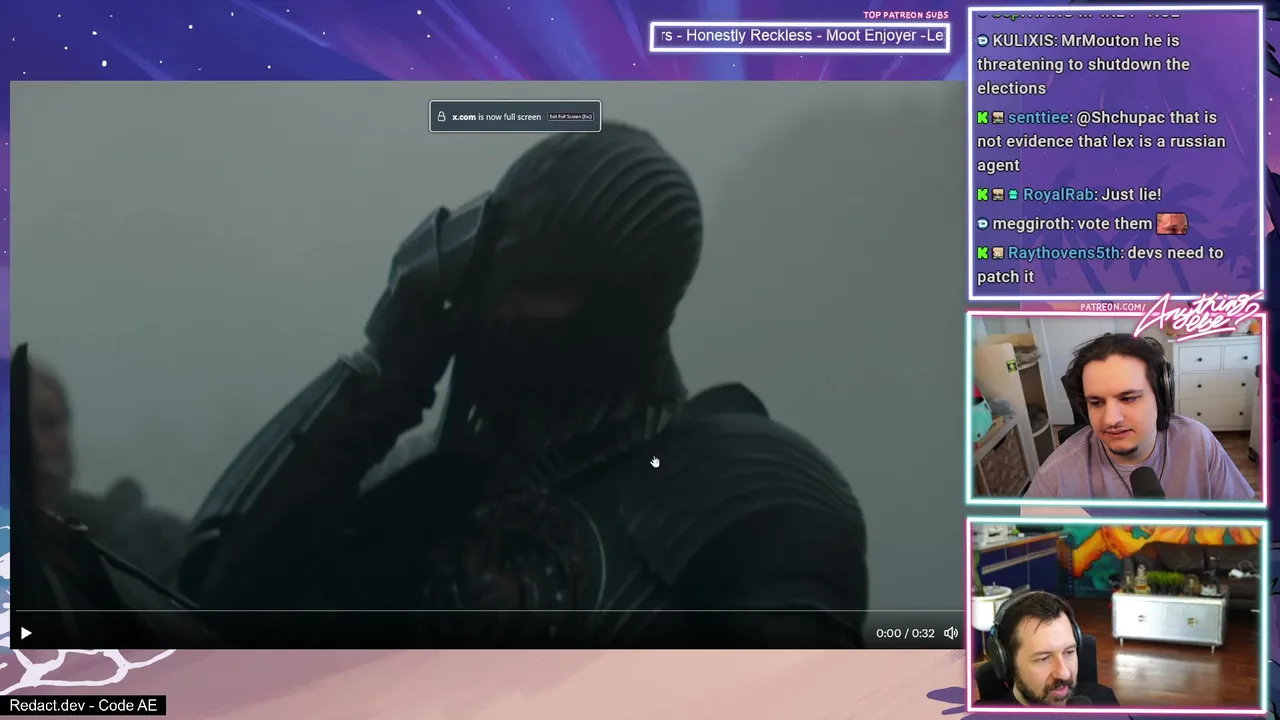The height and width of the screenshot is (720, 1280).
Task: Mute the video using the speaker icon
Action: 951,633
